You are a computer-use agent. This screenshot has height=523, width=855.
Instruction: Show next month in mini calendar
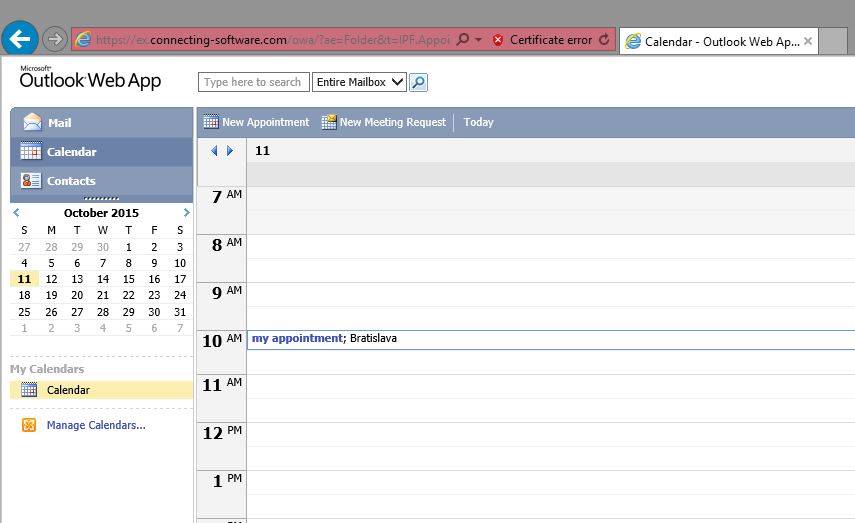[186, 212]
